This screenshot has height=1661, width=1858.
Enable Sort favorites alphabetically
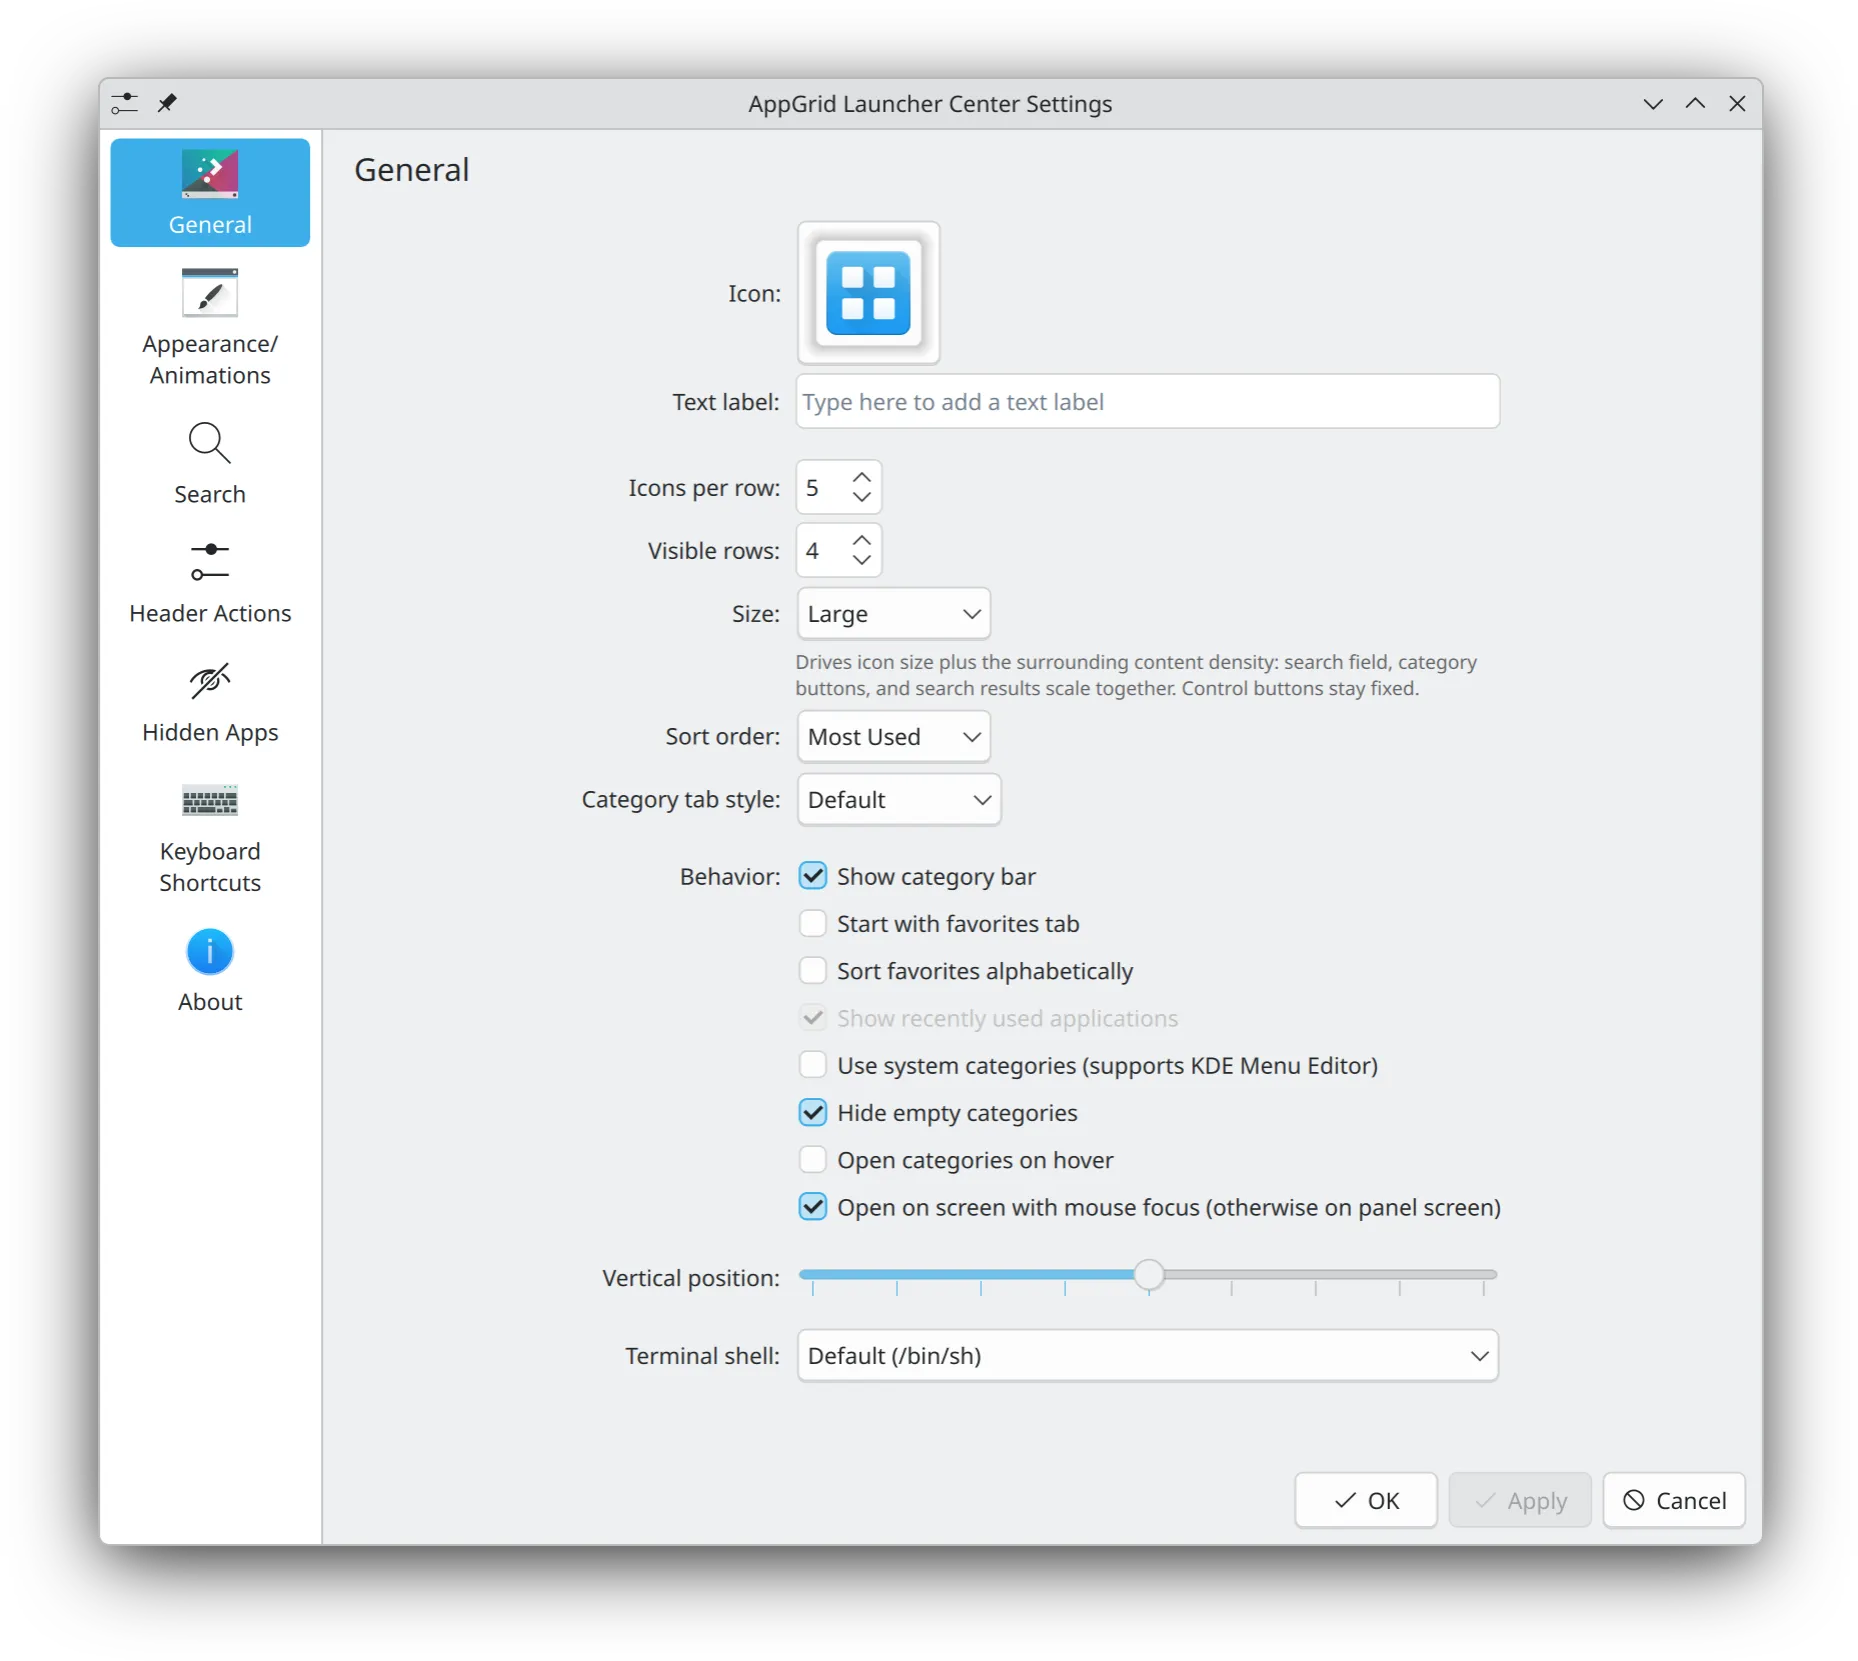(x=813, y=970)
